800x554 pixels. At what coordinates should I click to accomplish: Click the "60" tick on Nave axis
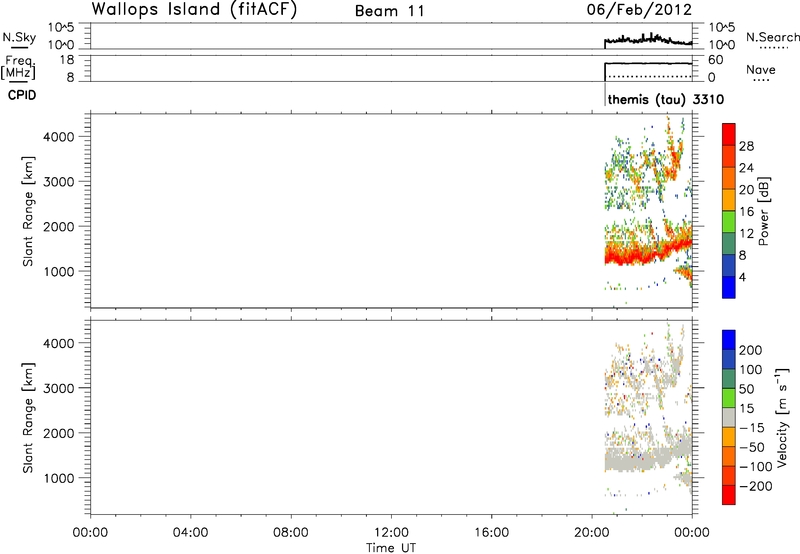[715, 60]
